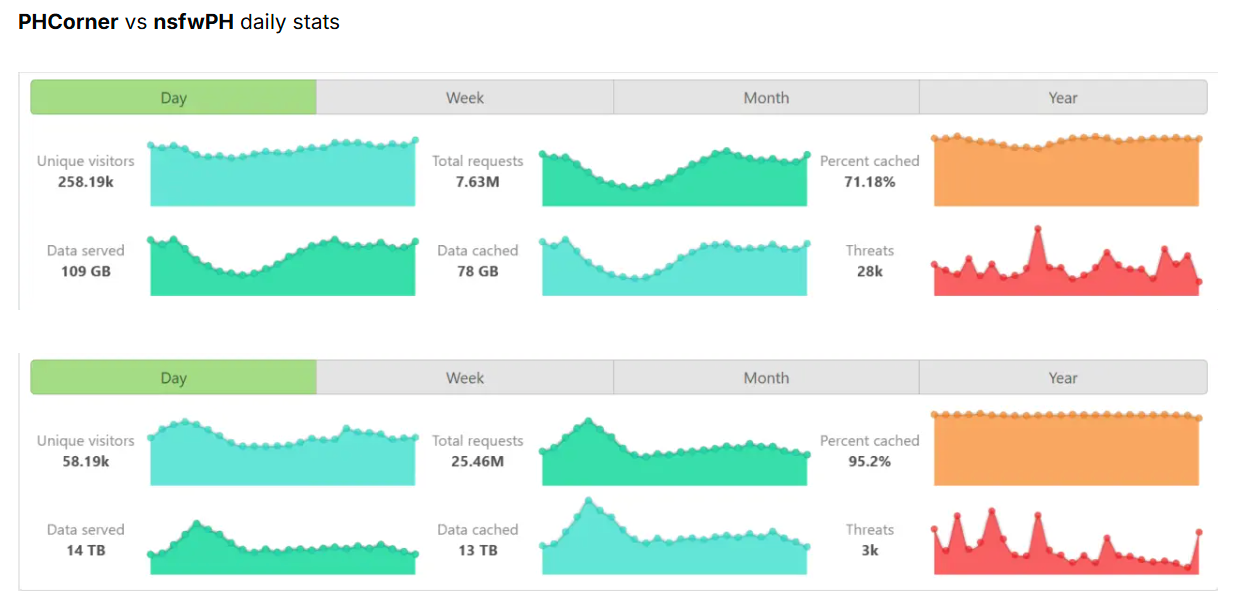Viewport: 1235px width, 610px height.
Task: Select the 78 GB data cached value
Action: [477, 272]
